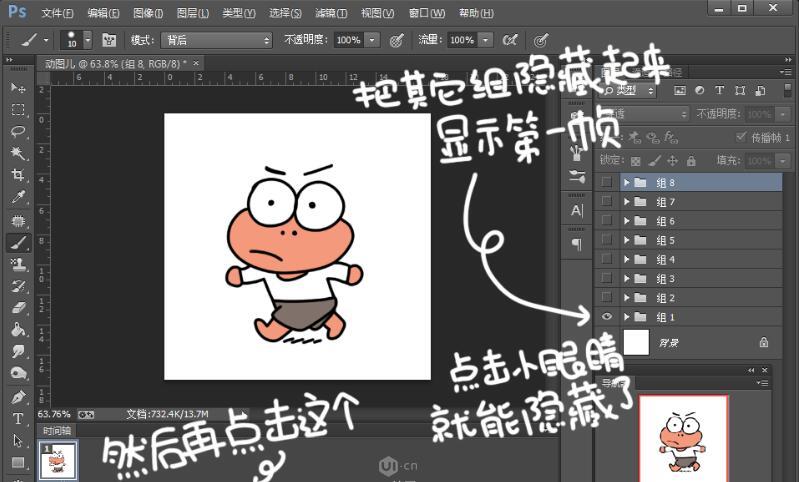Select the Smudge tool
The width and height of the screenshot is (799, 482).
pos(18,352)
